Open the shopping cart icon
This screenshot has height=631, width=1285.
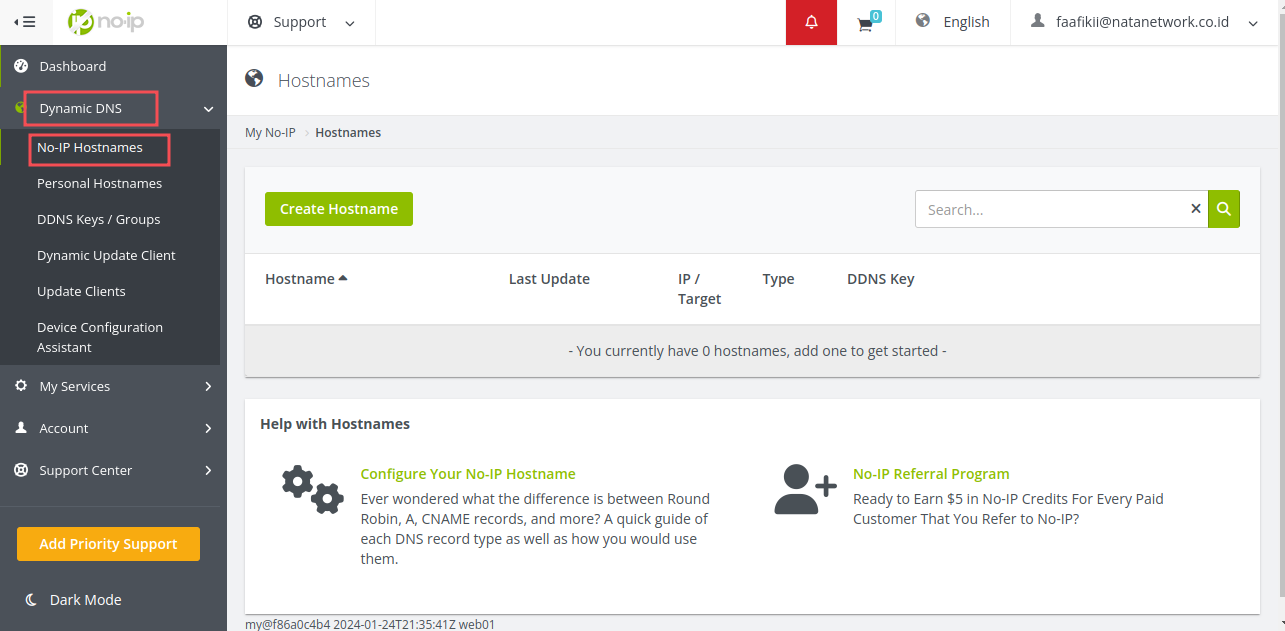867,23
